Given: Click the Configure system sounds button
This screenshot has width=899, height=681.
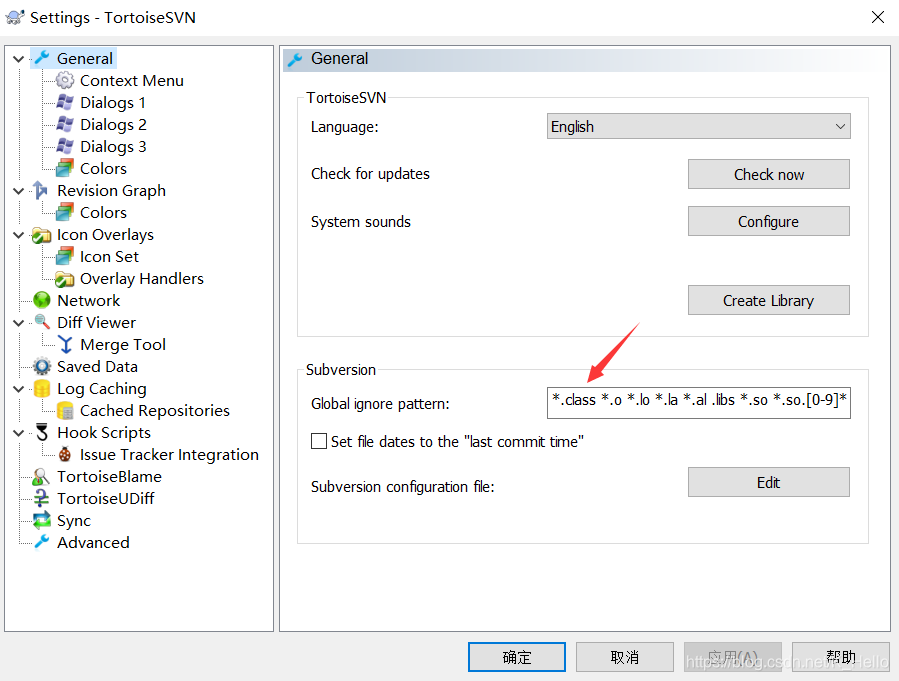Looking at the screenshot, I should (x=768, y=221).
